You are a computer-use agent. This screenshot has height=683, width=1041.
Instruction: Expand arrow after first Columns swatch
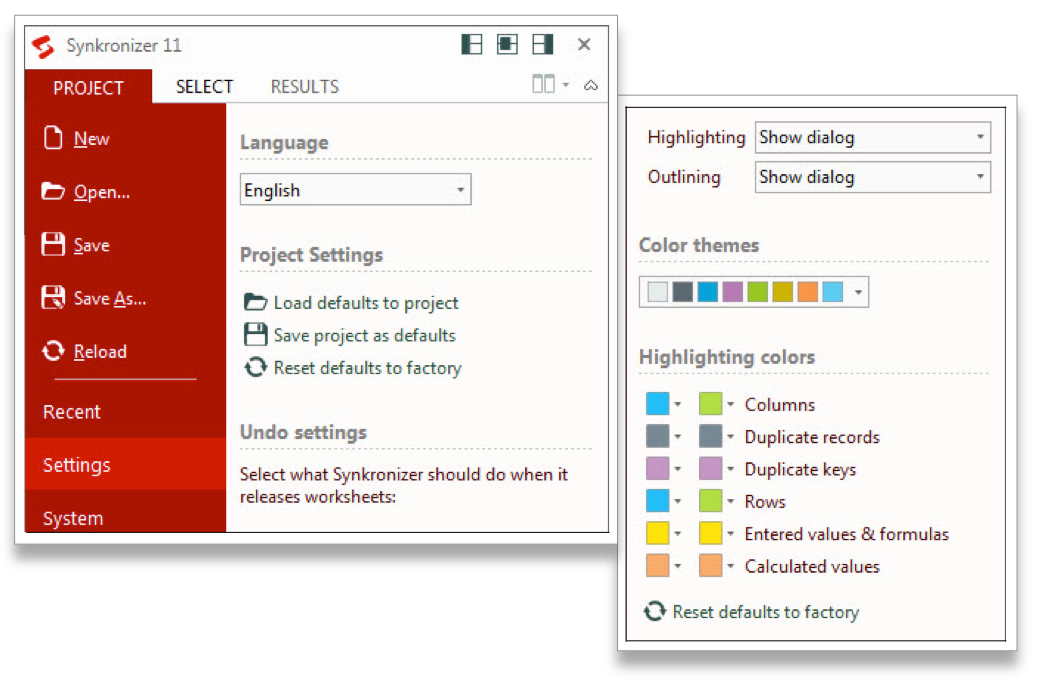(x=678, y=404)
